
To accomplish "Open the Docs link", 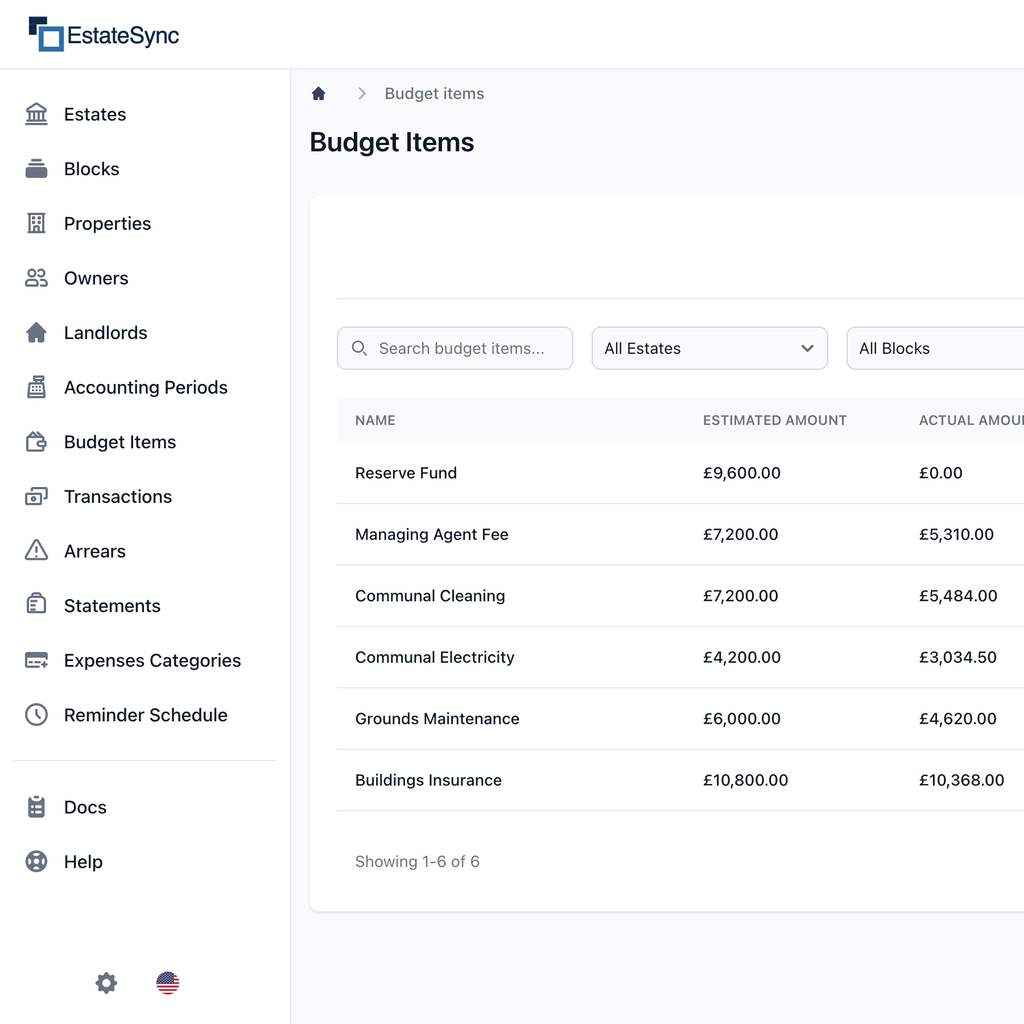I will [86, 808].
